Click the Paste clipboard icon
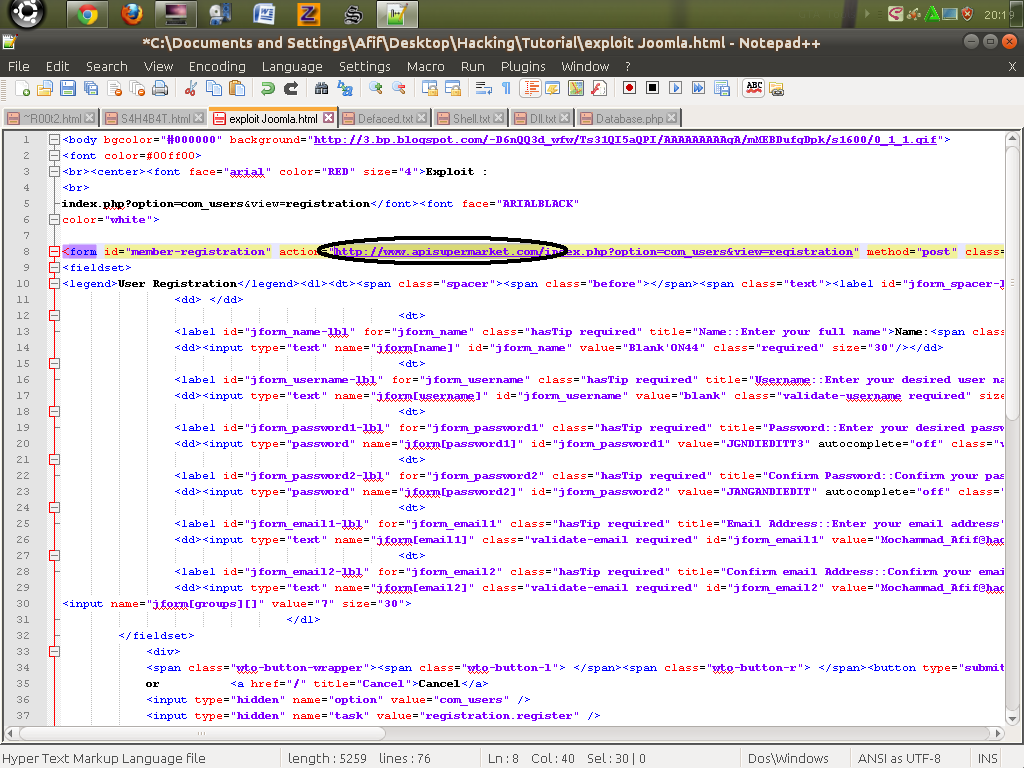This screenshot has width=1024, height=768. (x=236, y=89)
